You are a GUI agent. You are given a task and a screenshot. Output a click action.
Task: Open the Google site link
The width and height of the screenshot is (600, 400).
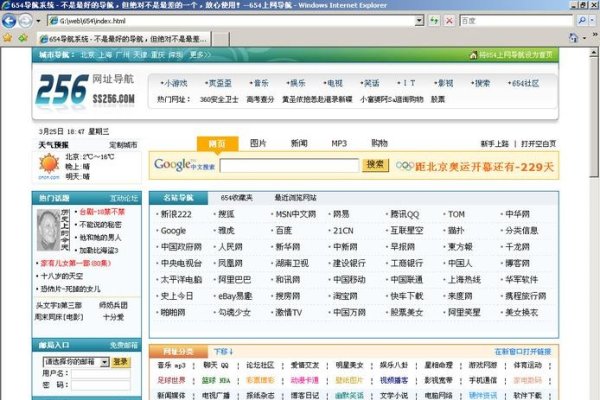(173, 231)
